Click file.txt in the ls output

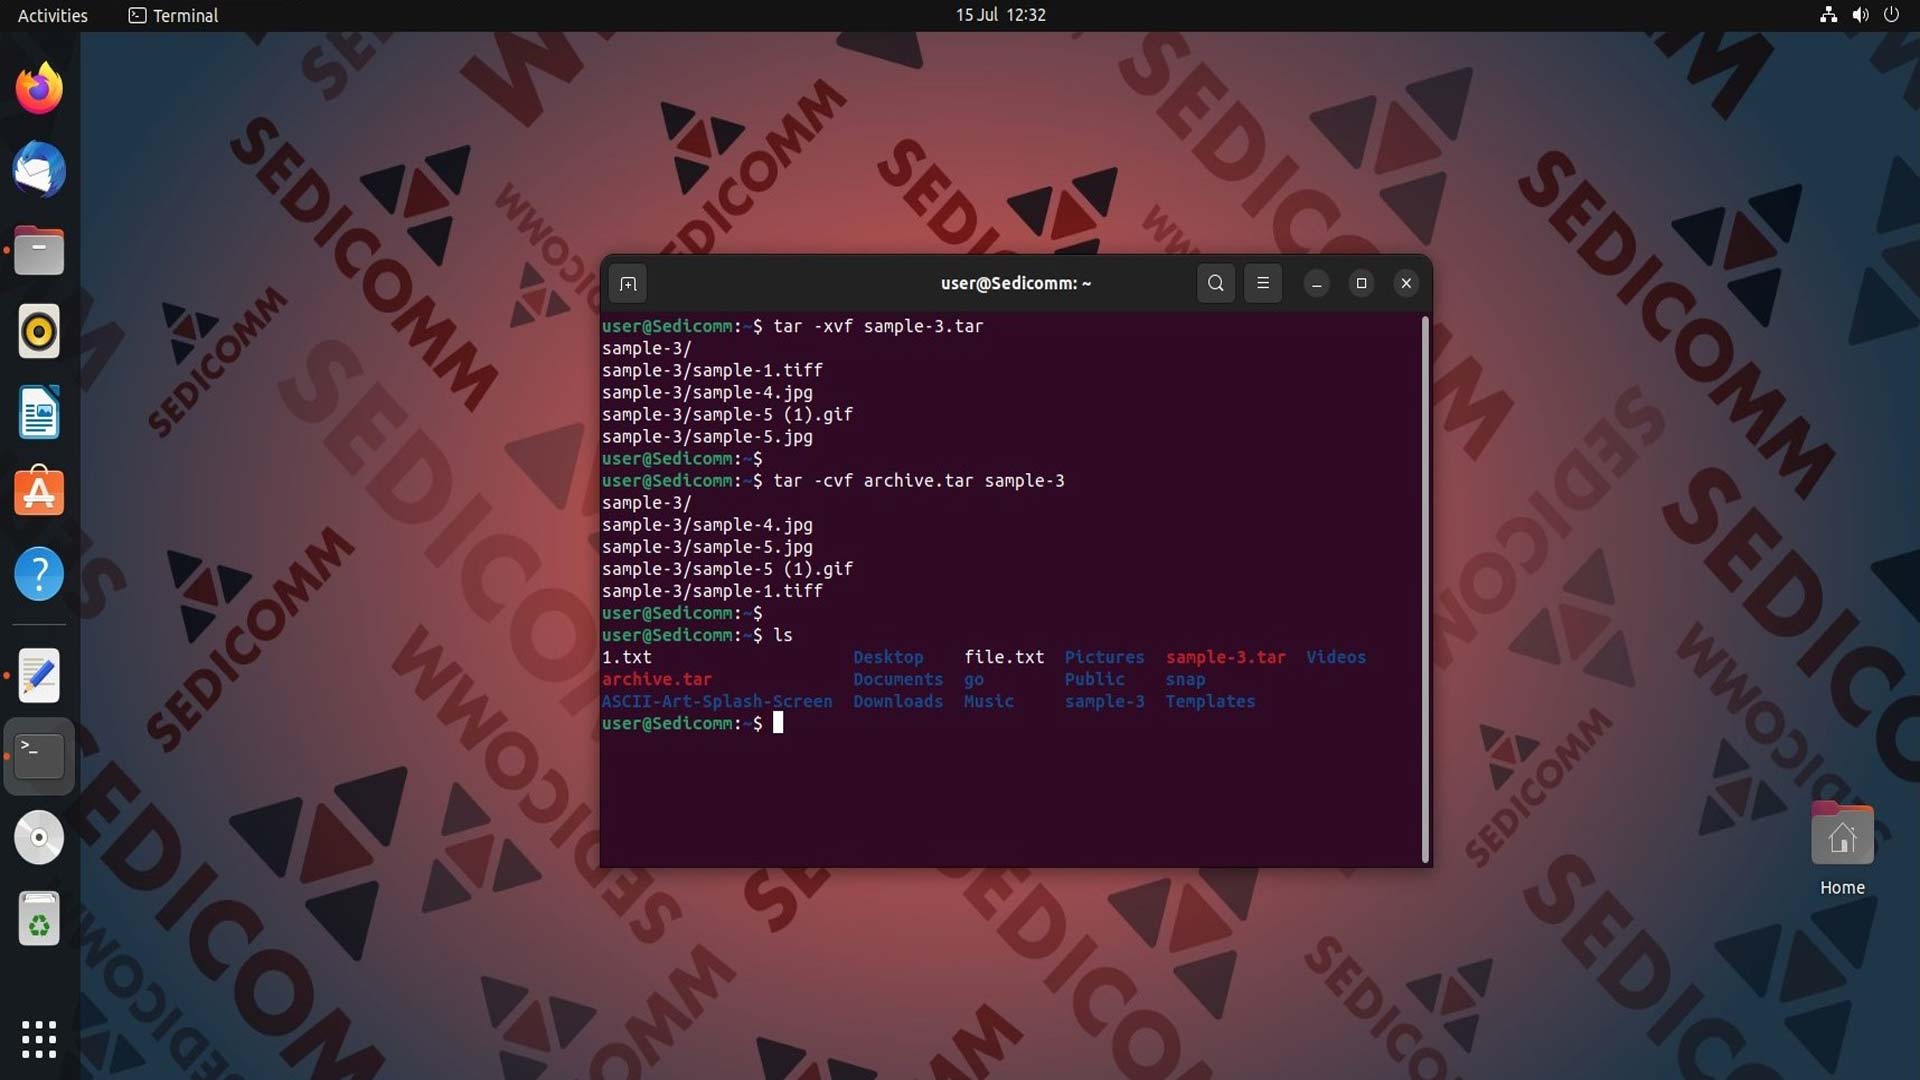tap(1004, 658)
